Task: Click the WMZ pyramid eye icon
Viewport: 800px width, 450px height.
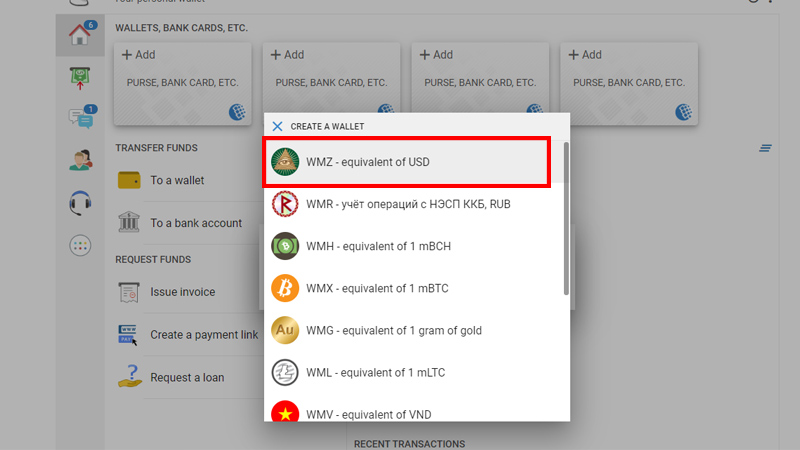Action: 285,162
